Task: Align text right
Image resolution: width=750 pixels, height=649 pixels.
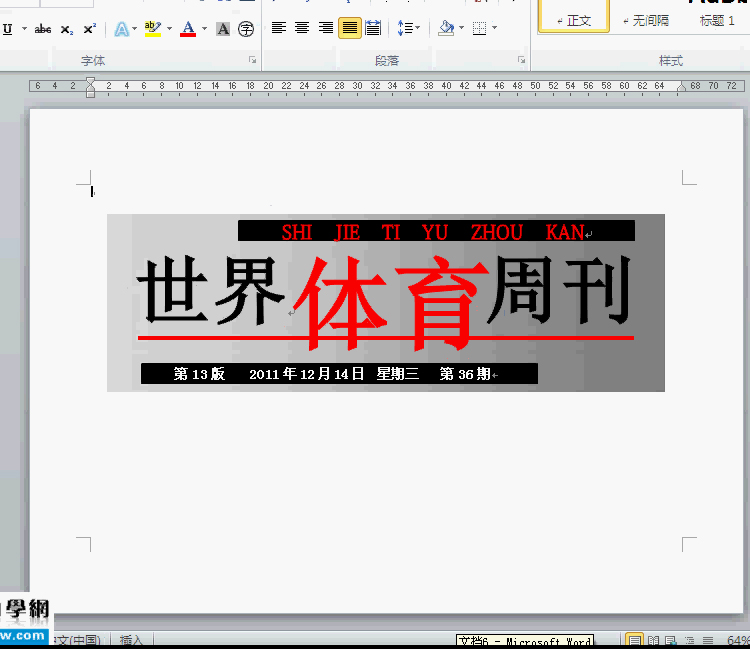Action: [x=325, y=28]
